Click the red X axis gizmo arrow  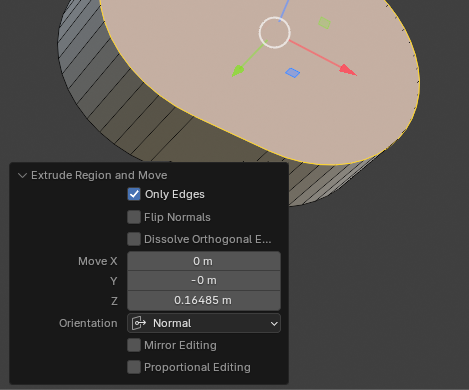347,70
